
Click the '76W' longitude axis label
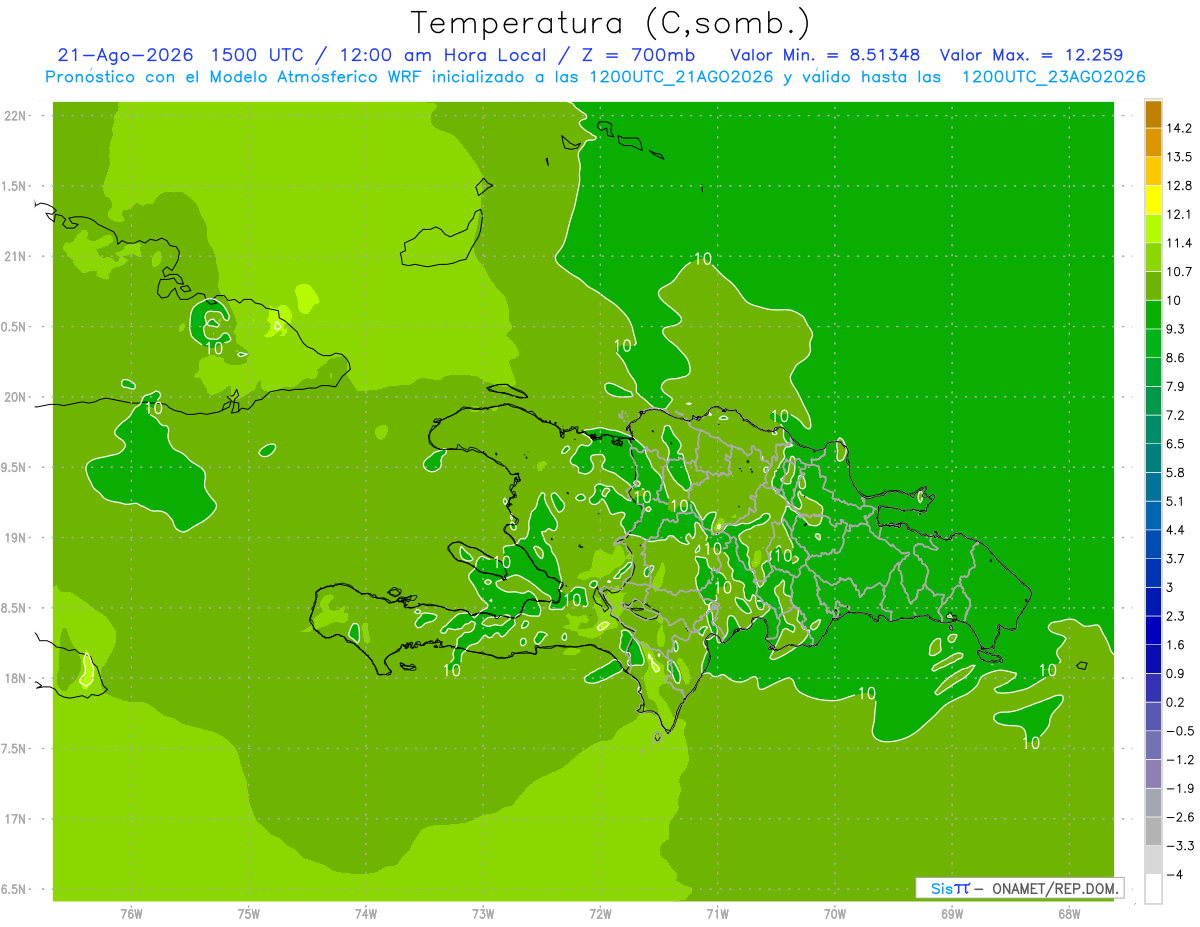130,914
